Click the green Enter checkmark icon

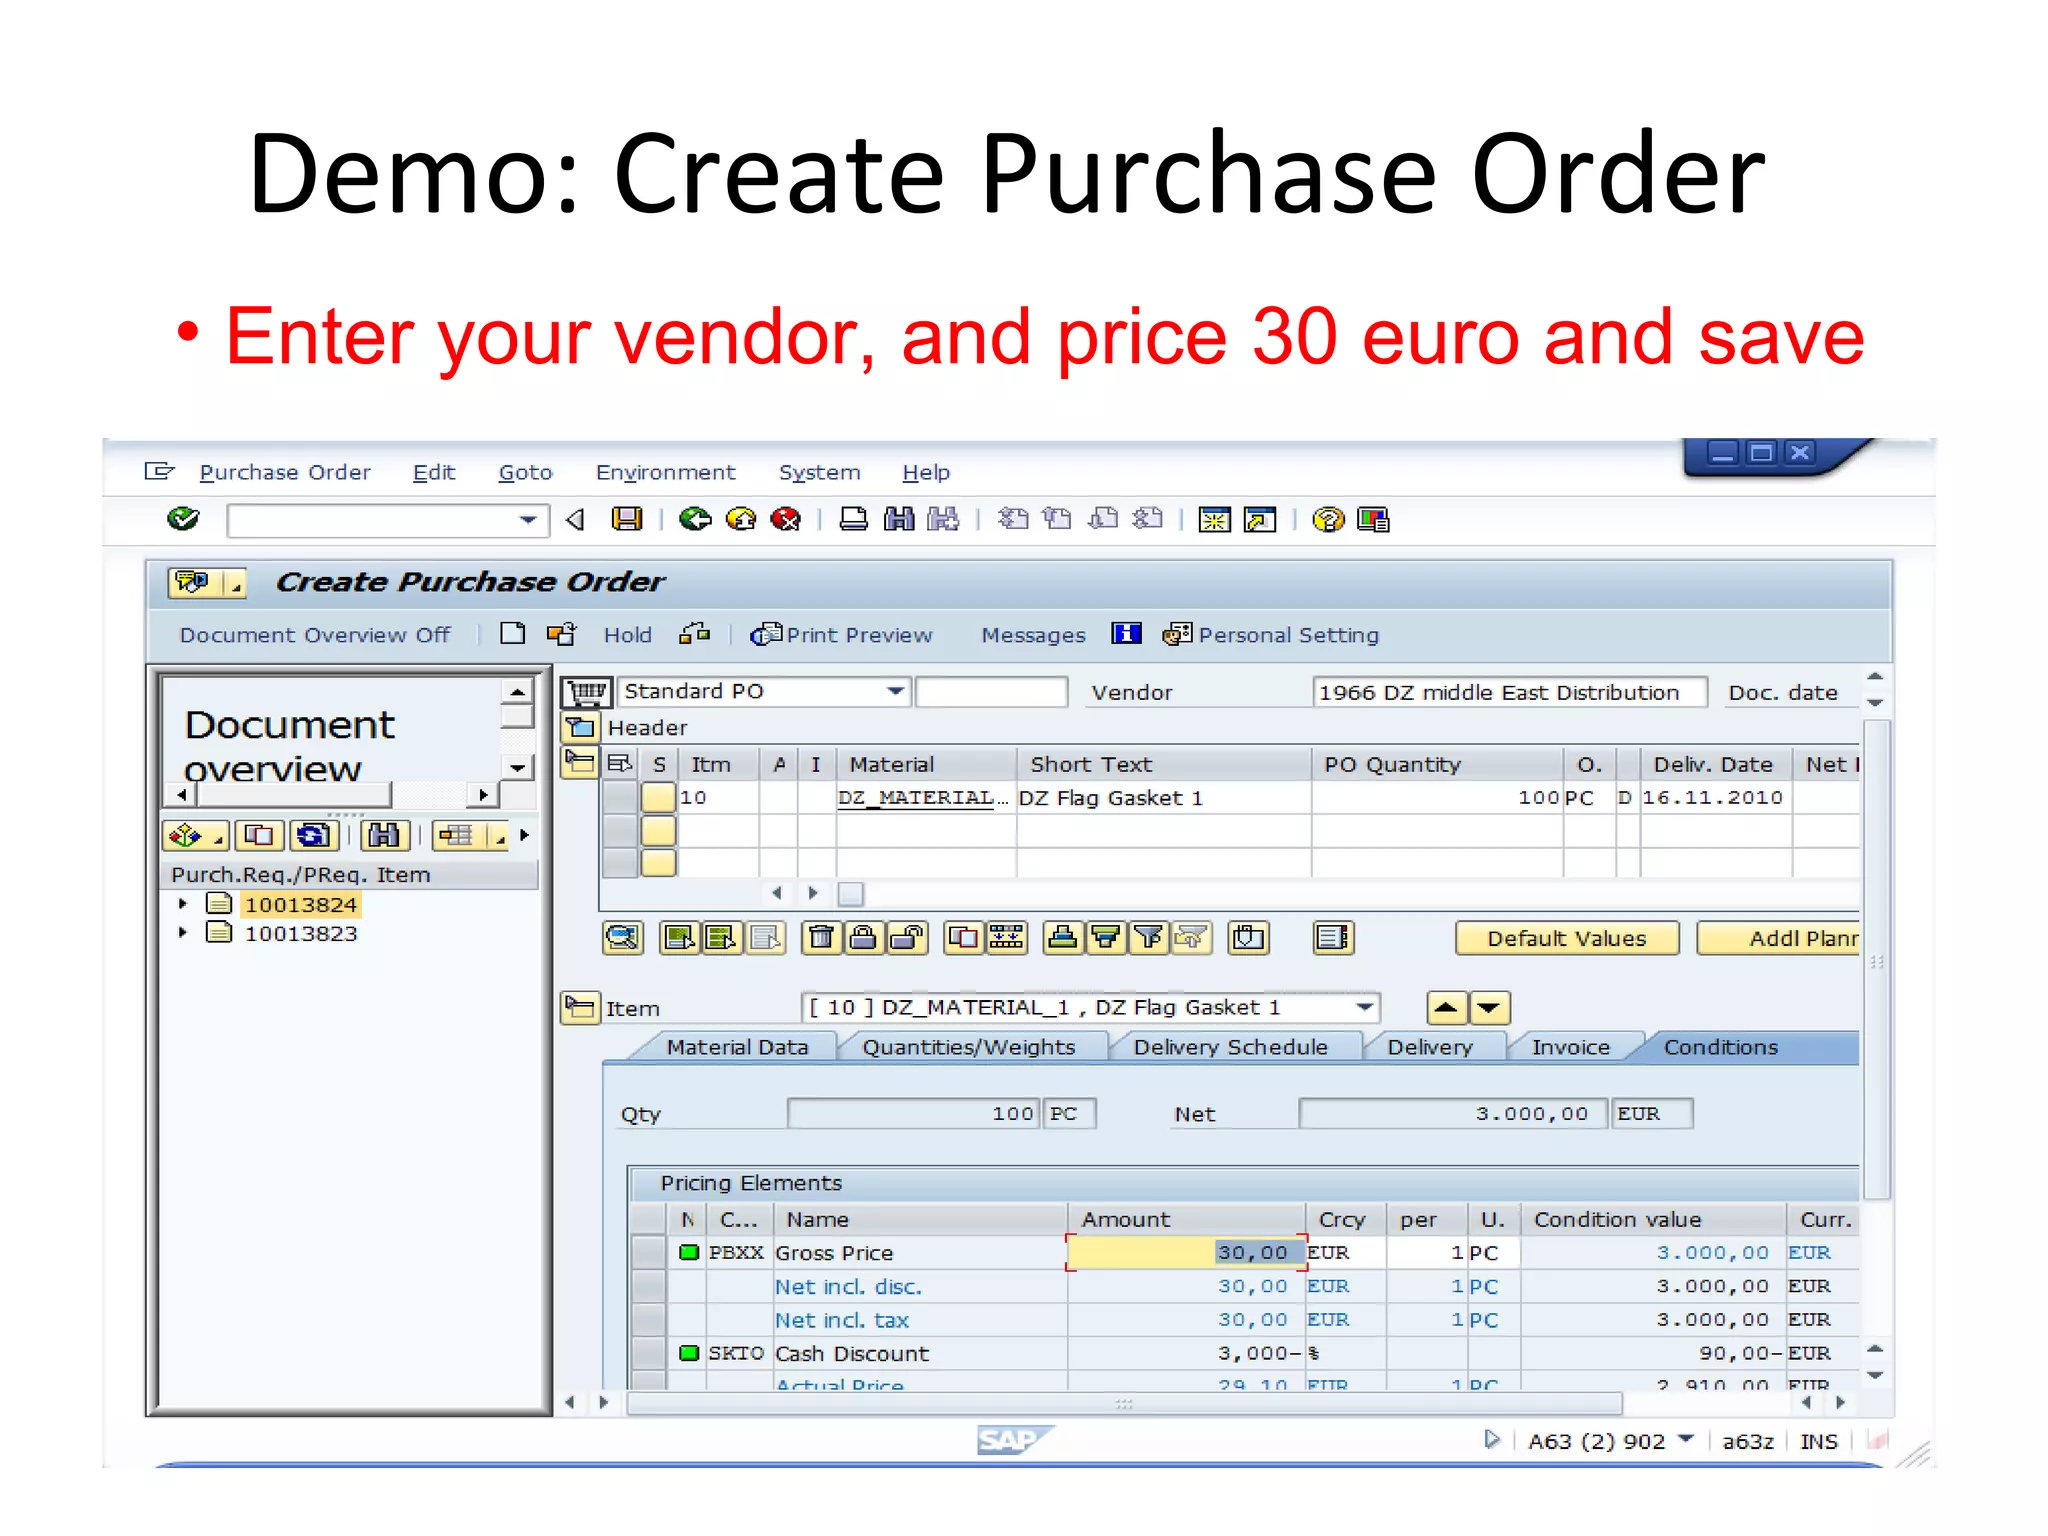pyautogui.click(x=183, y=519)
